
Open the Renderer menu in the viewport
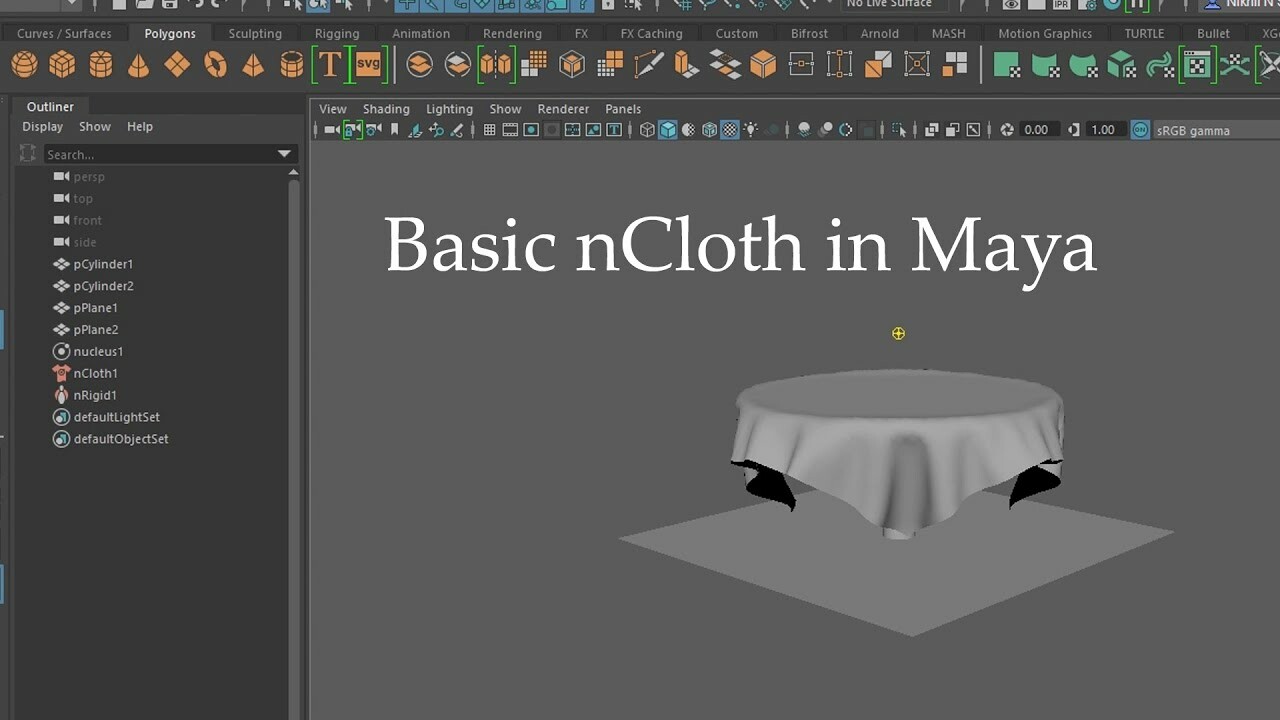tap(563, 108)
